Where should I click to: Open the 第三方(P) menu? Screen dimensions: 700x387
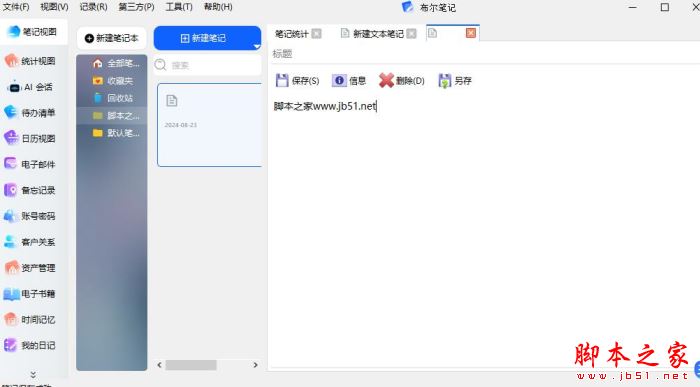click(x=136, y=7)
